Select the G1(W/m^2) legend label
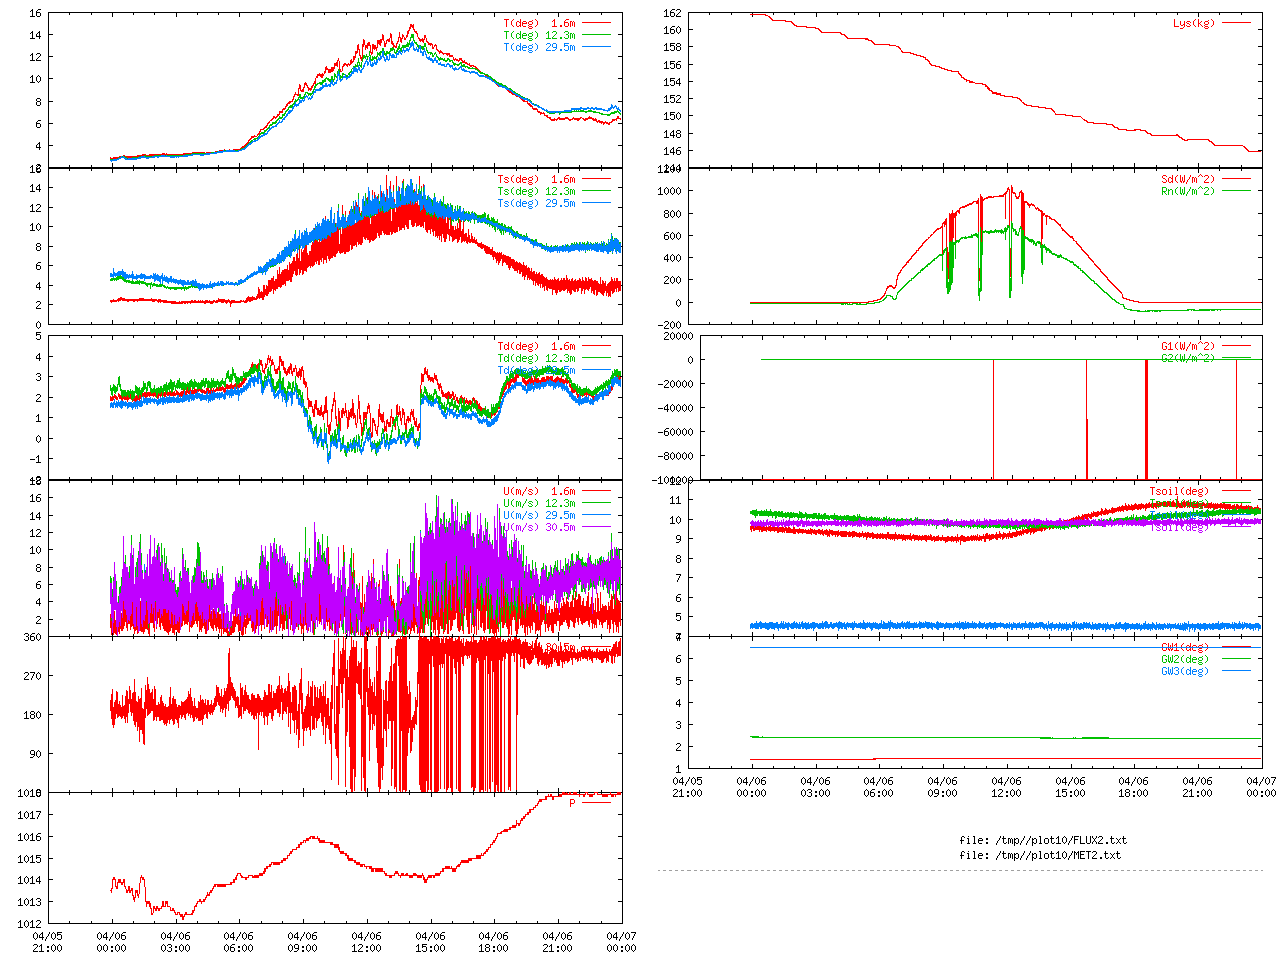 [1187, 346]
